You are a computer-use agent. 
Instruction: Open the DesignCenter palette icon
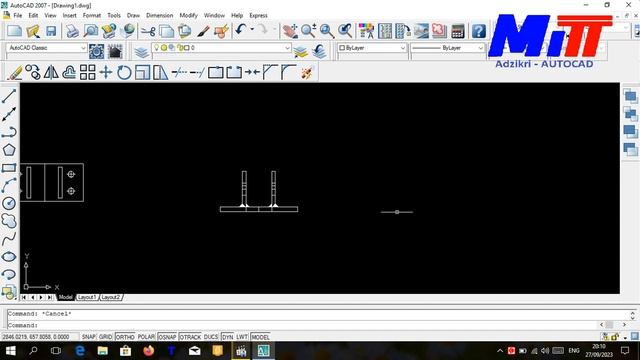[x=385, y=31]
